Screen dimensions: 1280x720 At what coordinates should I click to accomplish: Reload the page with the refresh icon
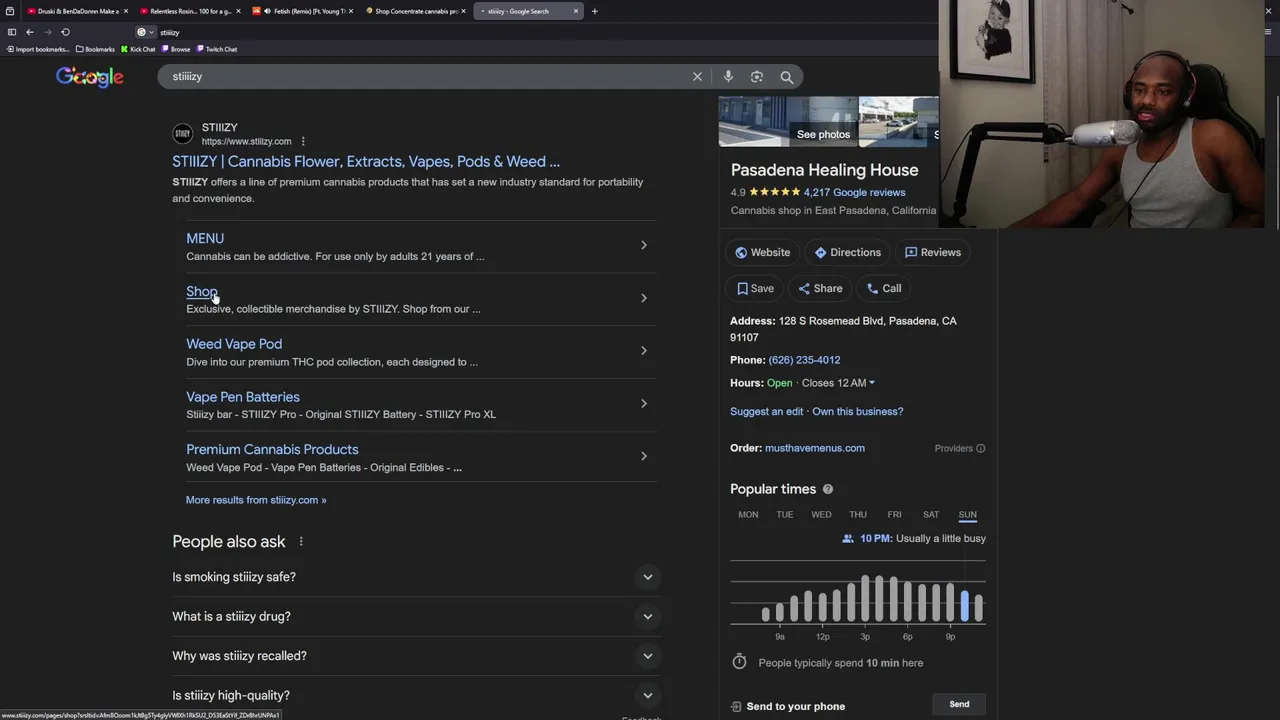65,32
